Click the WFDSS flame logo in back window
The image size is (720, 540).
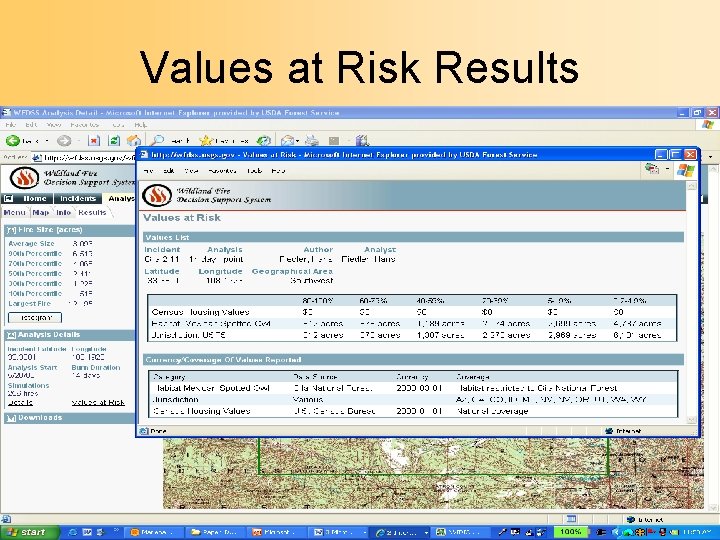click(x=24, y=178)
